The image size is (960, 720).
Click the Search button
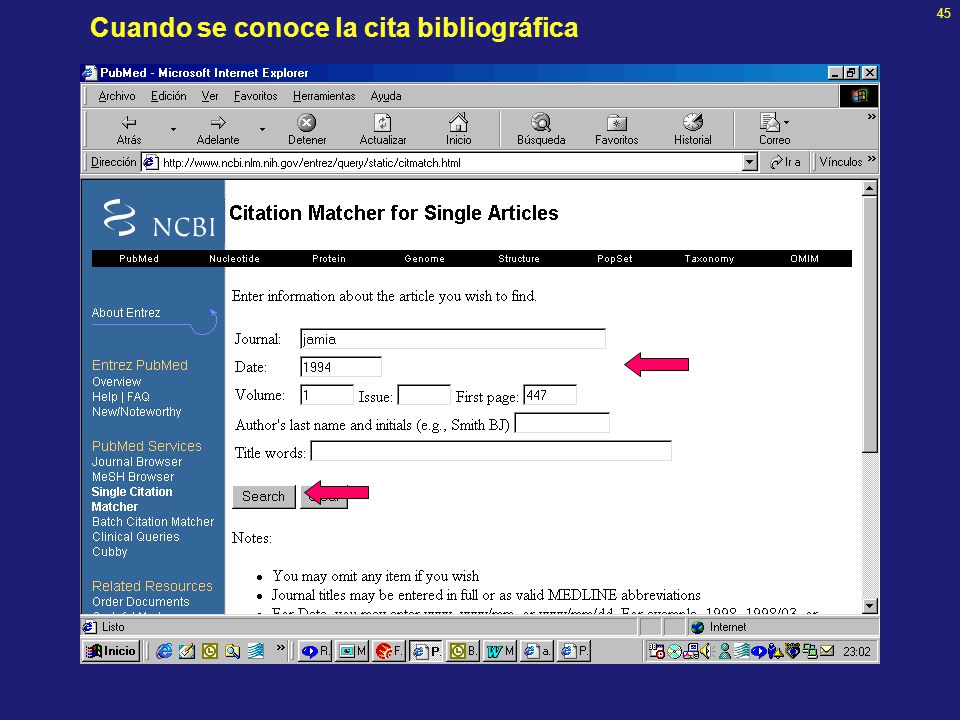(264, 497)
